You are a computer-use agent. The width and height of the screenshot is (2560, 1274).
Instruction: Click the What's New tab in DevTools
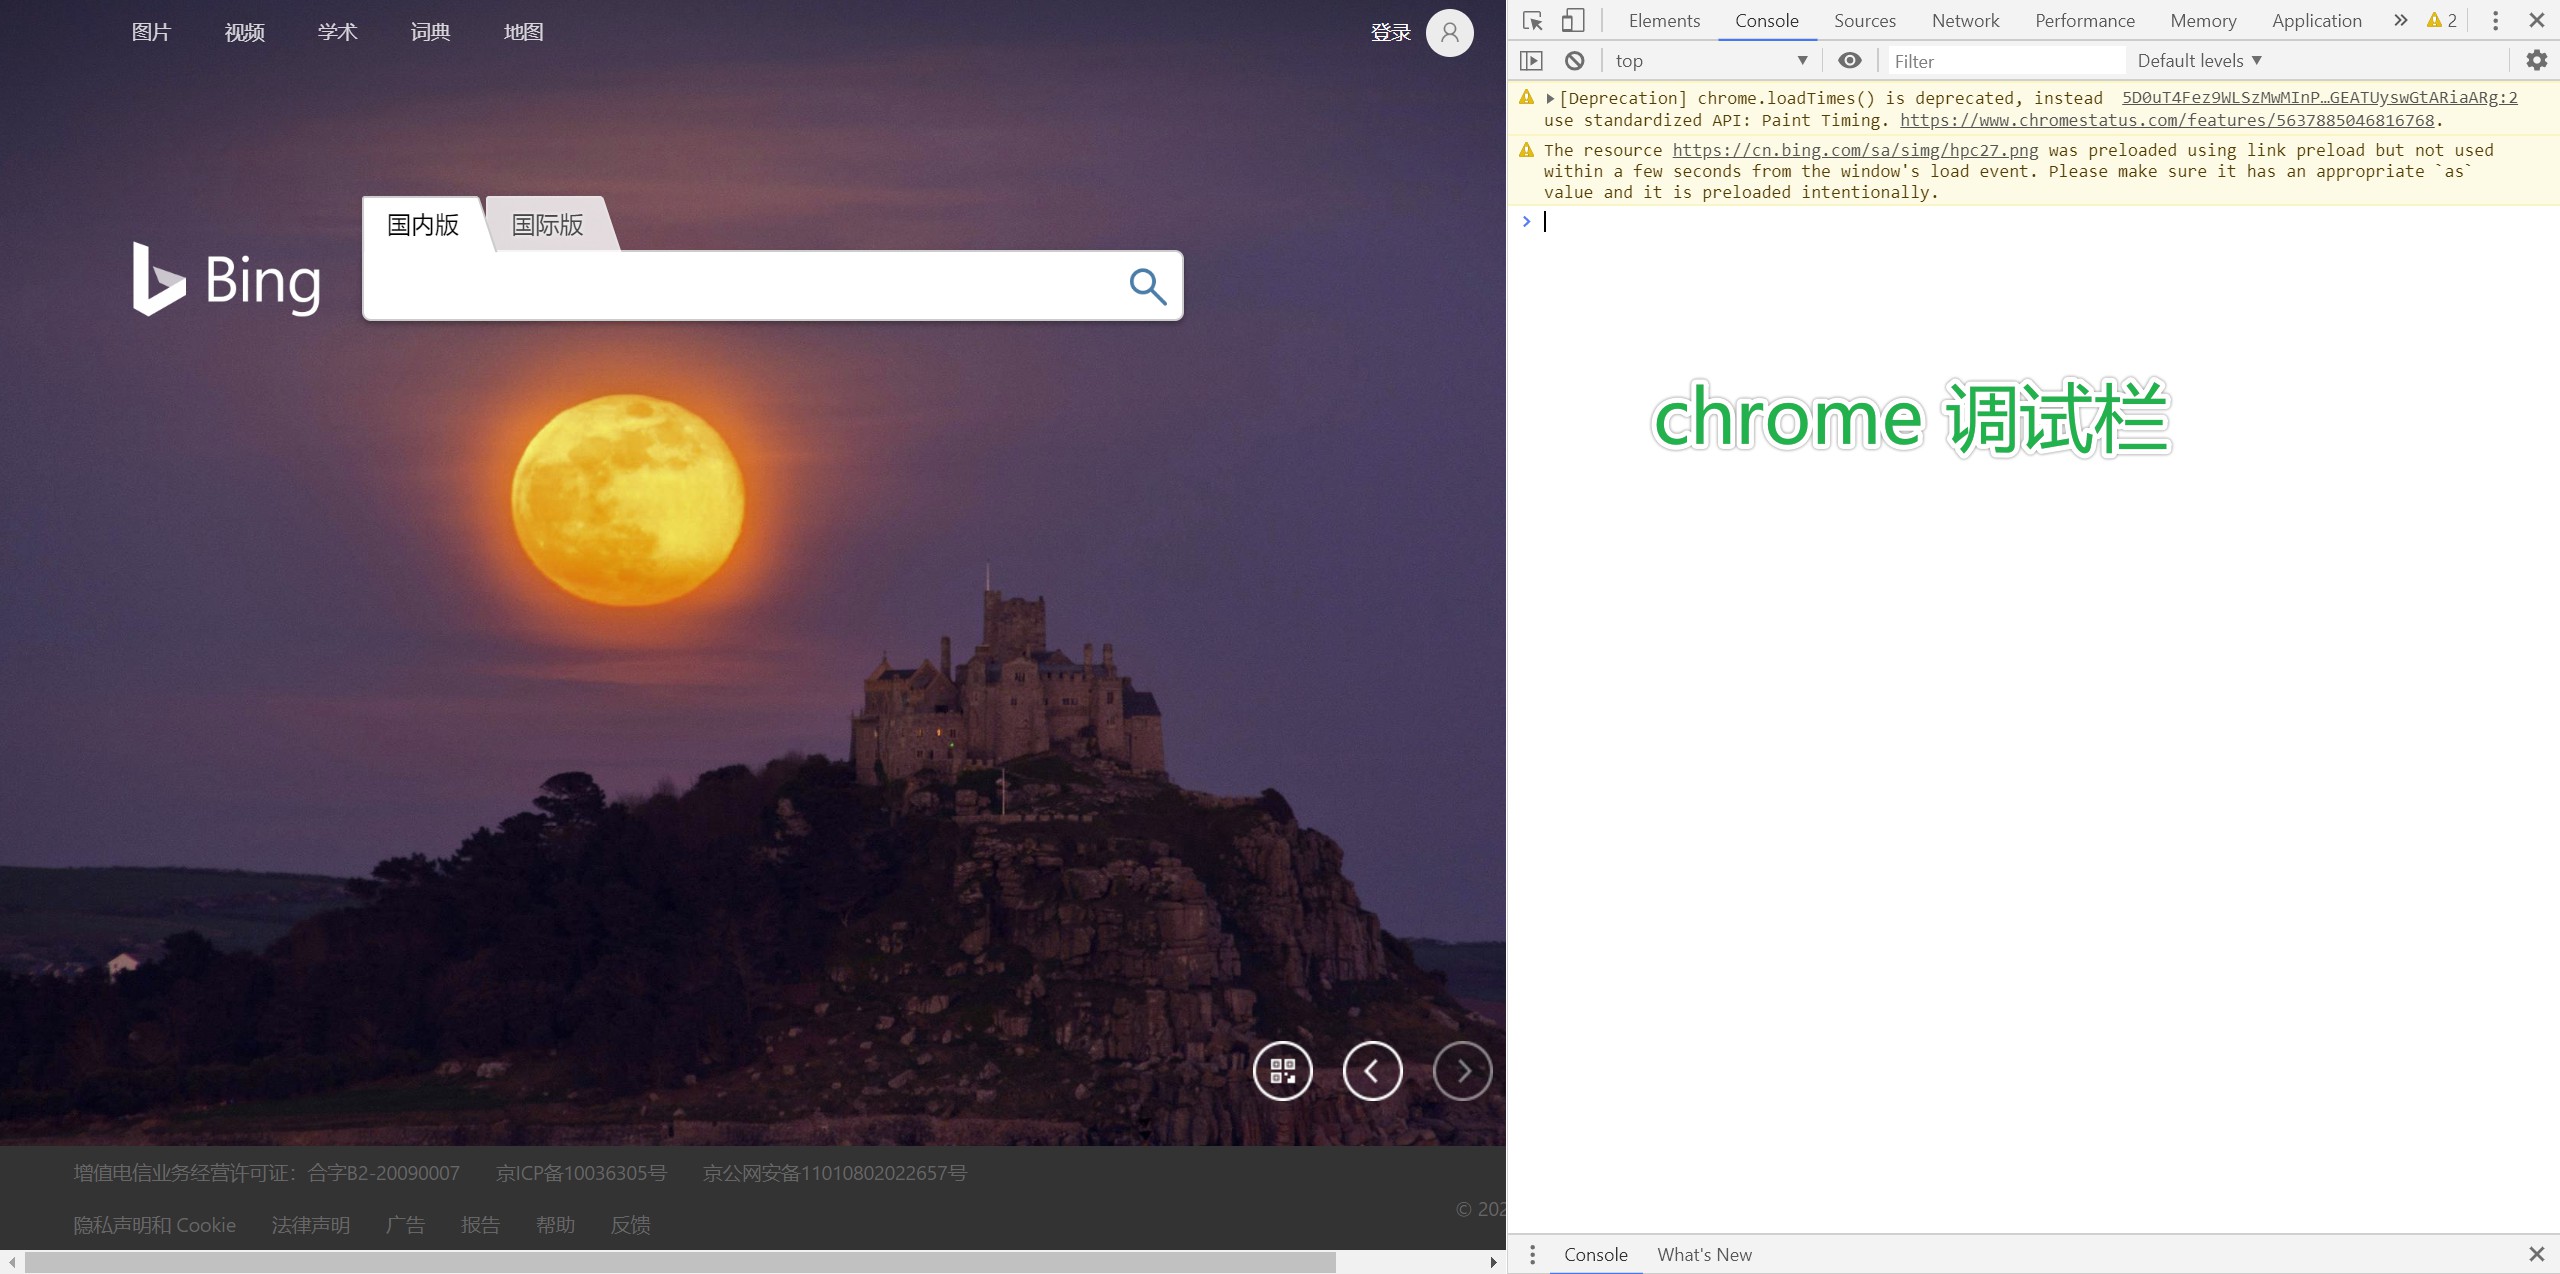click(x=1704, y=1254)
